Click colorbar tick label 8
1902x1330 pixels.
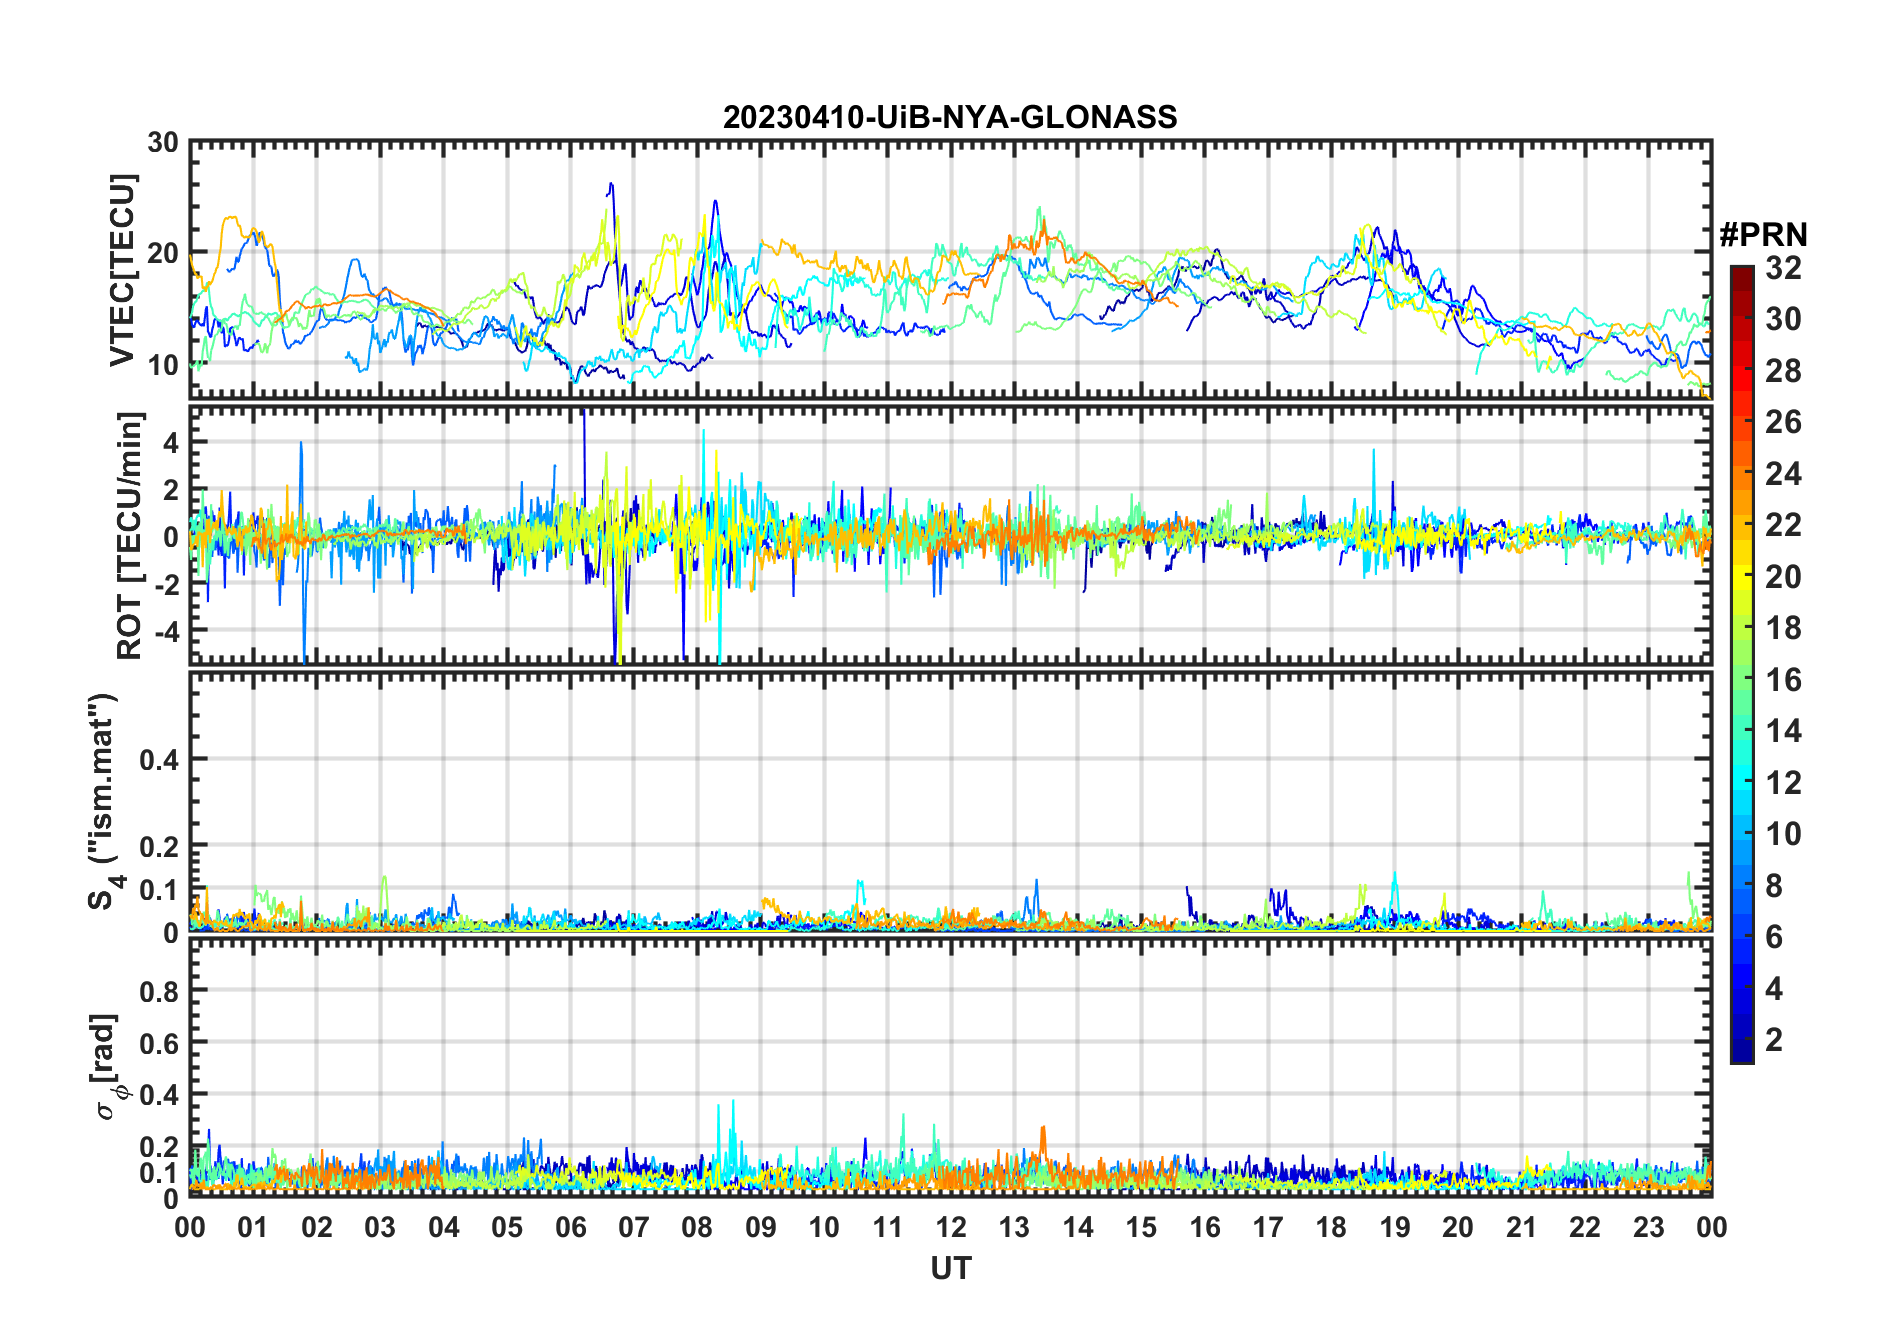(1775, 886)
